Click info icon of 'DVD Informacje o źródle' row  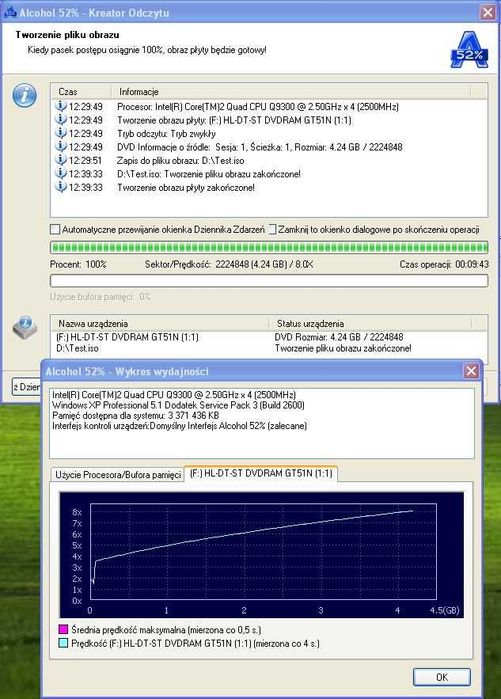tap(61, 146)
